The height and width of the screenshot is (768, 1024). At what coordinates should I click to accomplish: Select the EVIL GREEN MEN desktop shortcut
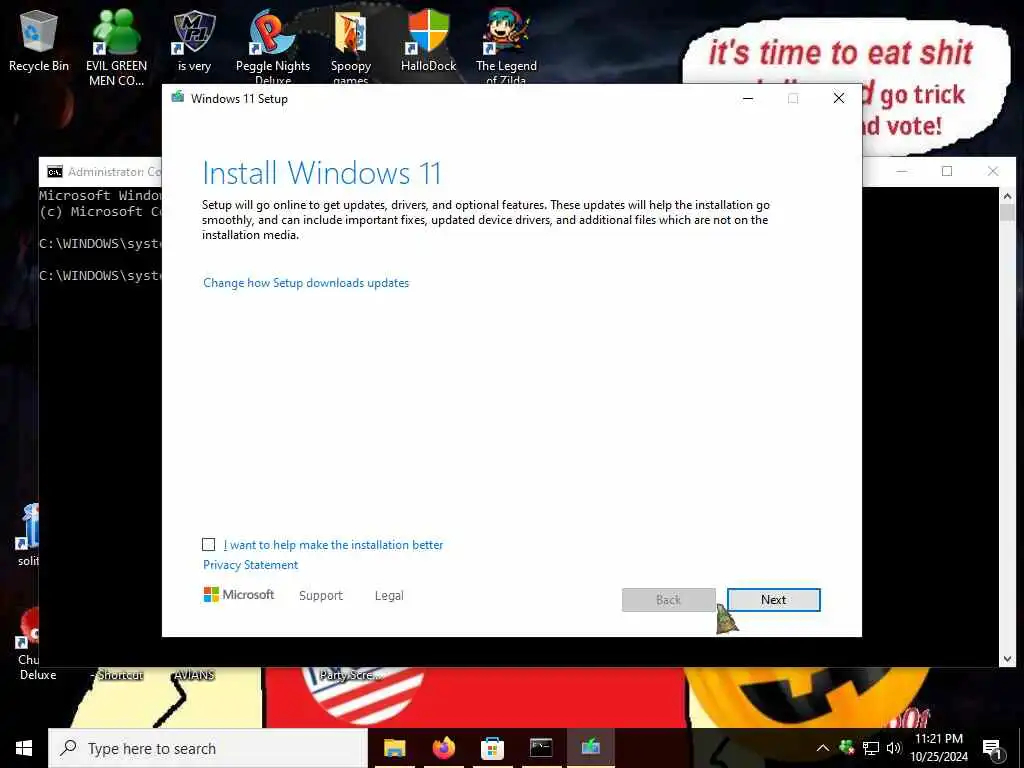coord(116,47)
